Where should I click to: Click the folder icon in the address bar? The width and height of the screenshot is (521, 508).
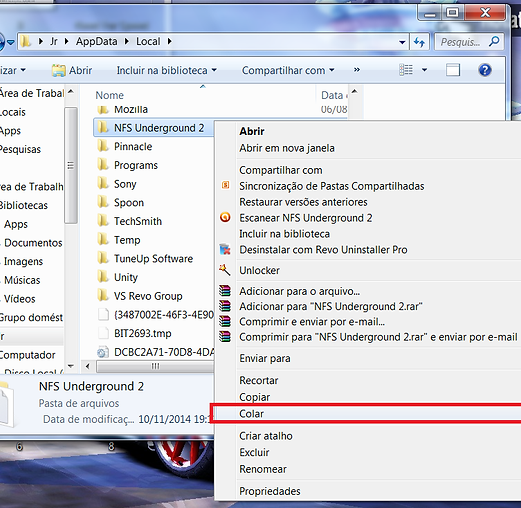pos(25,42)
